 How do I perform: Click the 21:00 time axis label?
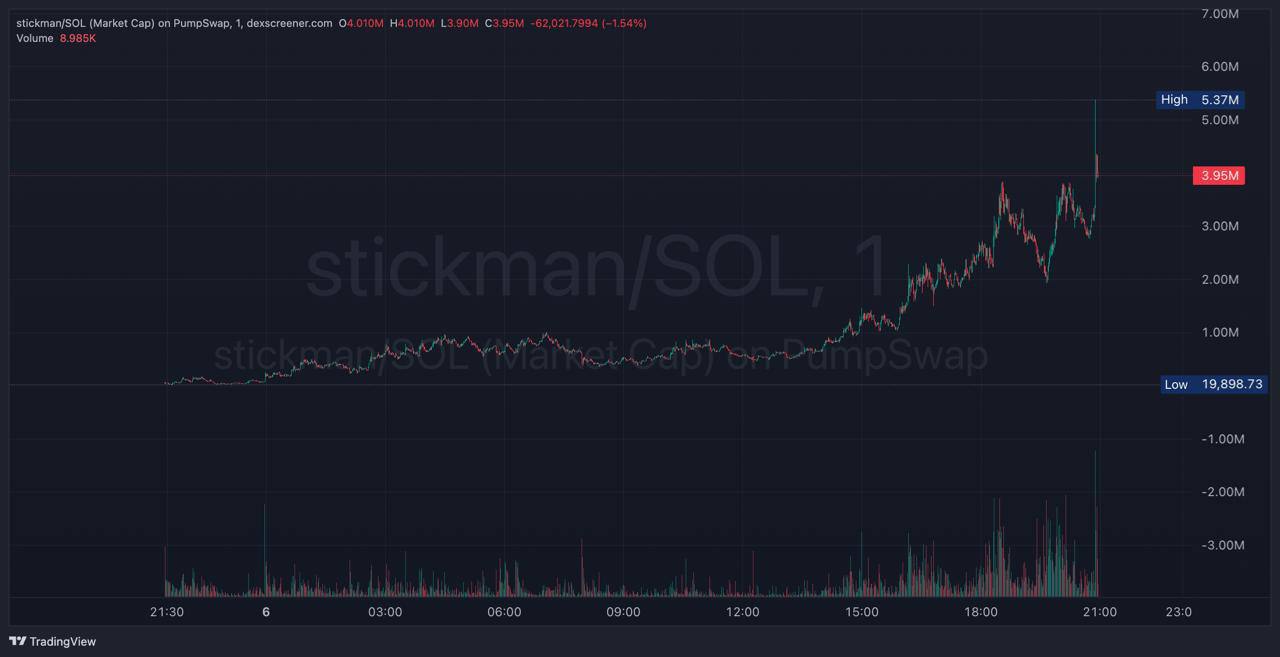pos(1100,612)
